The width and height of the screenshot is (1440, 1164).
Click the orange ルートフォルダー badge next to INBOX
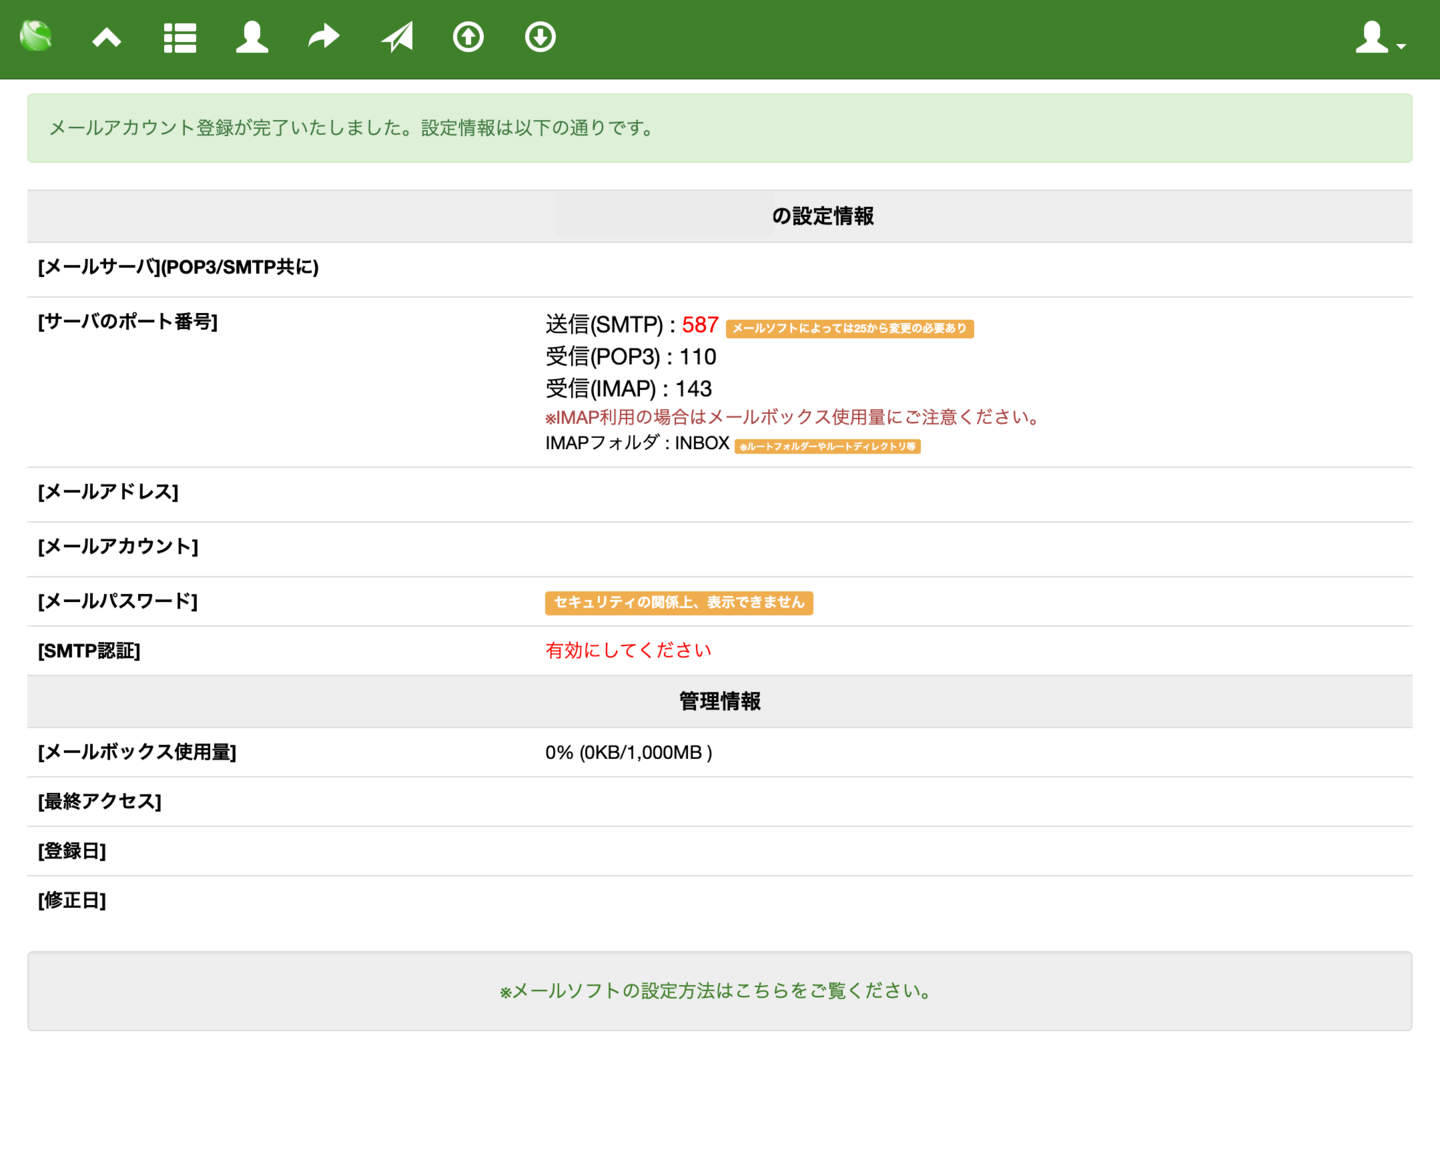[x=827, y=446]
